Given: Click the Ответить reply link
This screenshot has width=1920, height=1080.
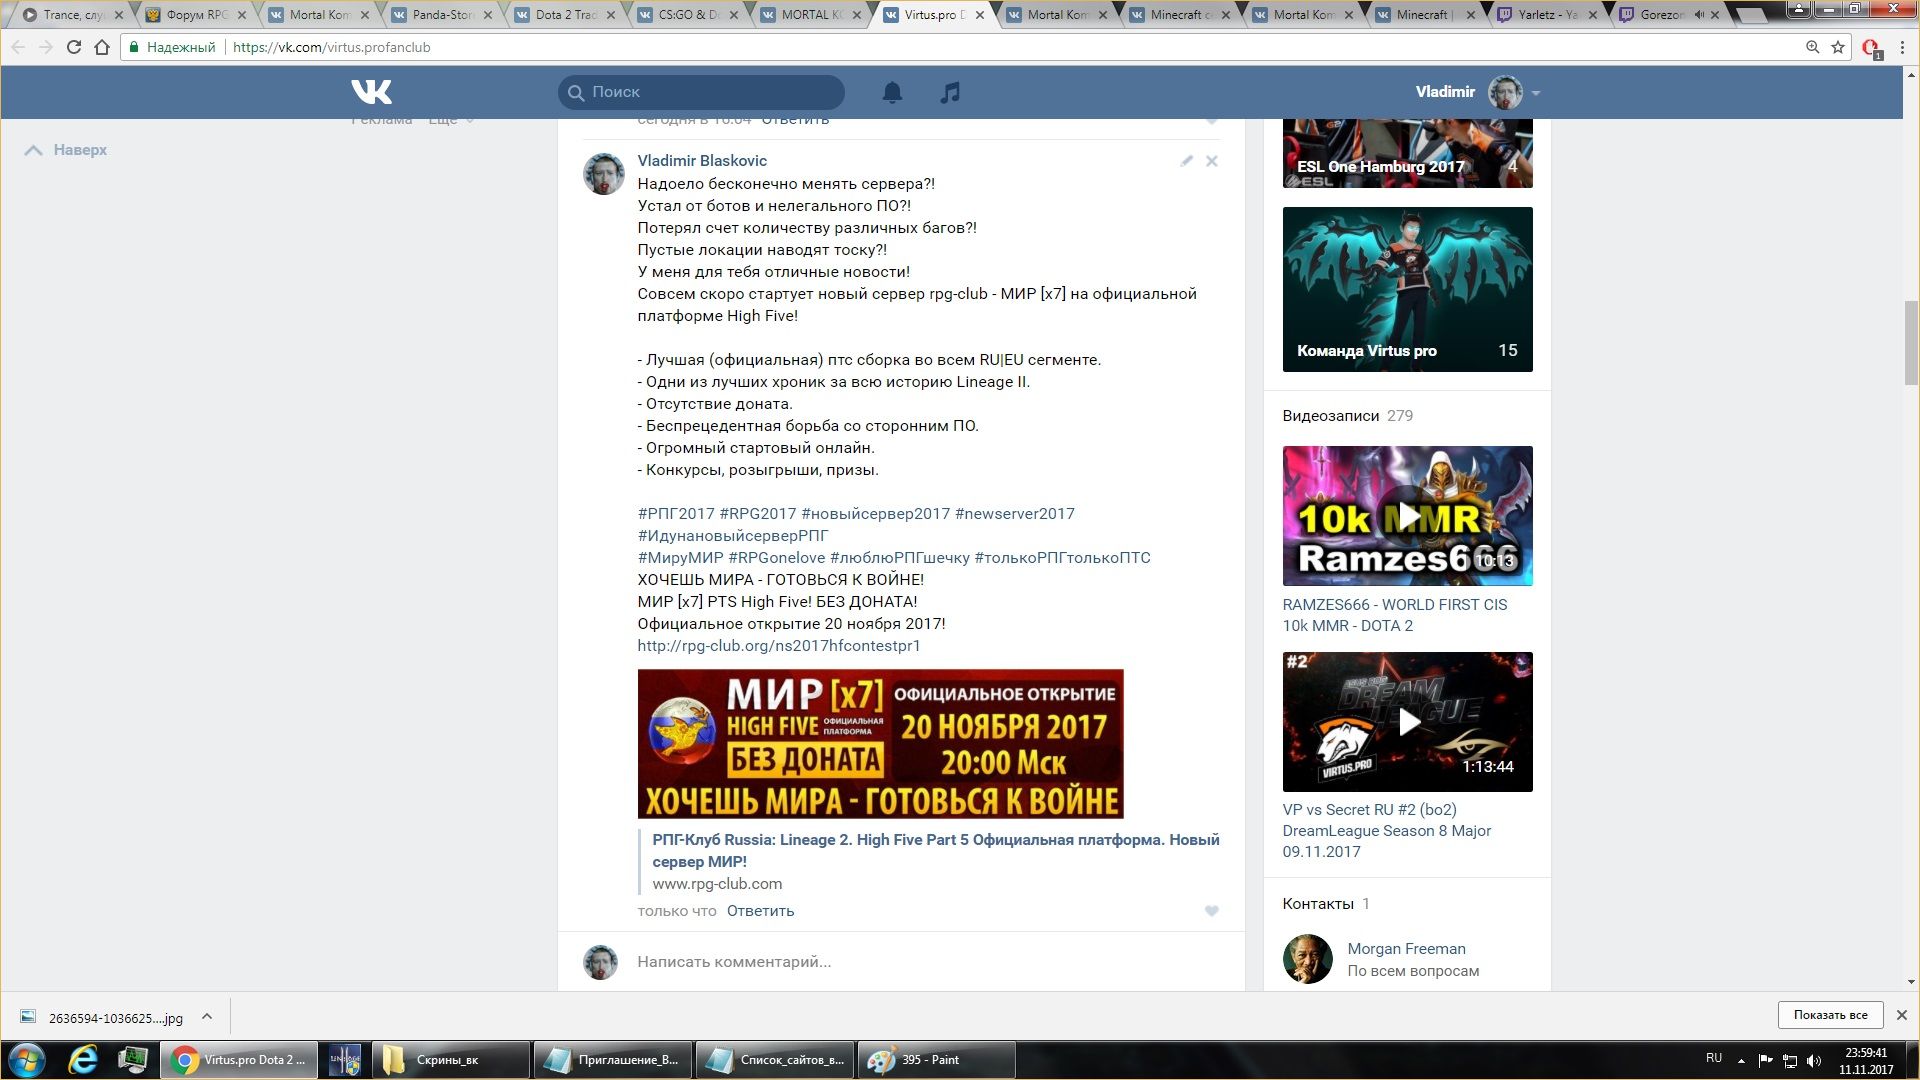Looking at the screenshot, I should tap(760, 911).
